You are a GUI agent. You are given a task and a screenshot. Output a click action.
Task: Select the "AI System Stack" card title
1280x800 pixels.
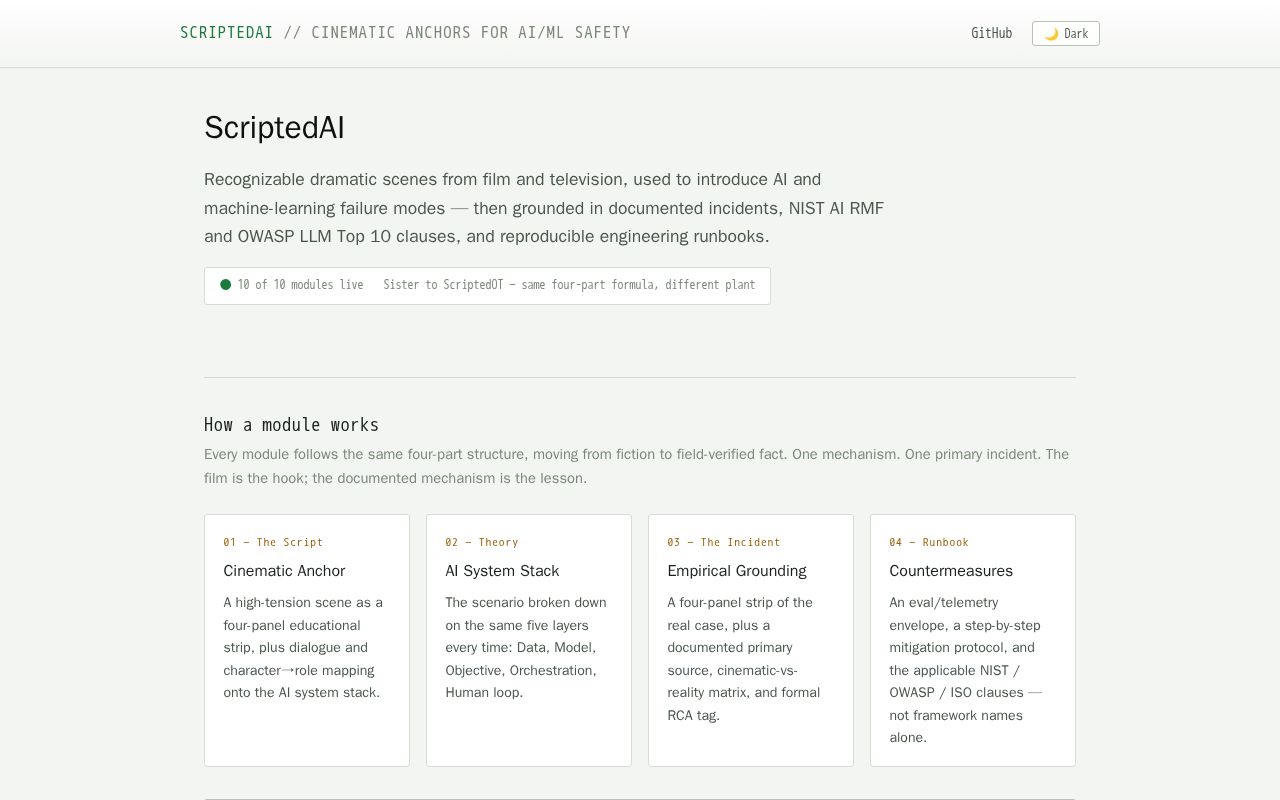coord(502,571)
